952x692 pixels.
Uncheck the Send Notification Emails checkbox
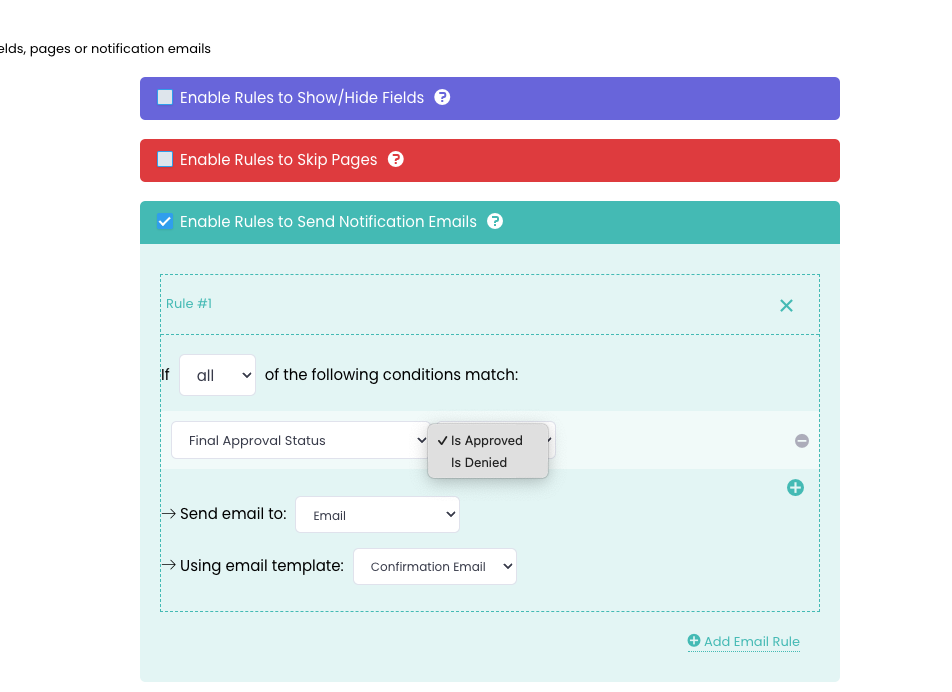165,222
